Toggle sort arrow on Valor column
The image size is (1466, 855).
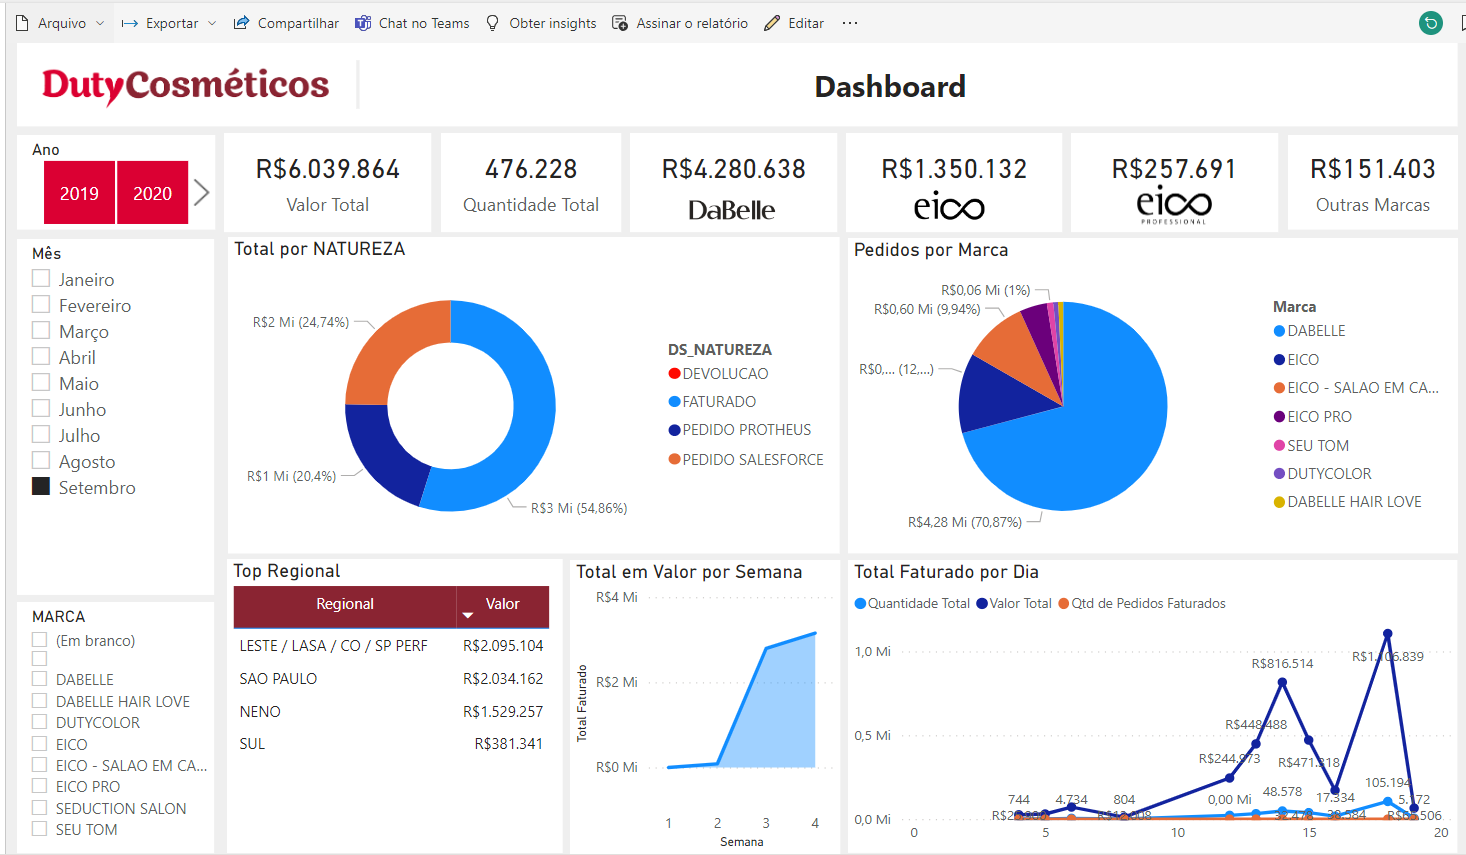point(467,615)
